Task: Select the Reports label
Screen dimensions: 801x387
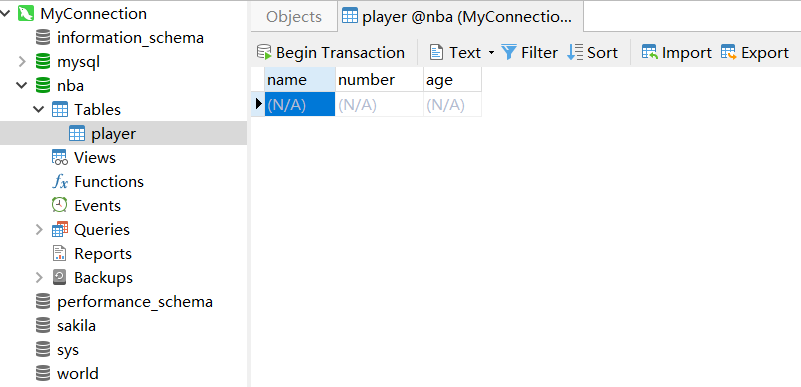Action: (x=103, y=254)
